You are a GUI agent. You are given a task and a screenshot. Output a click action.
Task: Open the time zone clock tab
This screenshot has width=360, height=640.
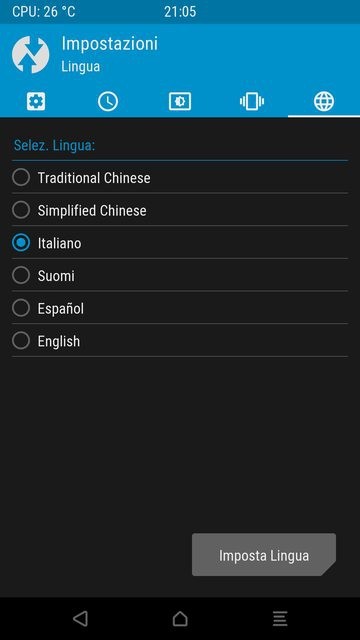tap(108, 101)
